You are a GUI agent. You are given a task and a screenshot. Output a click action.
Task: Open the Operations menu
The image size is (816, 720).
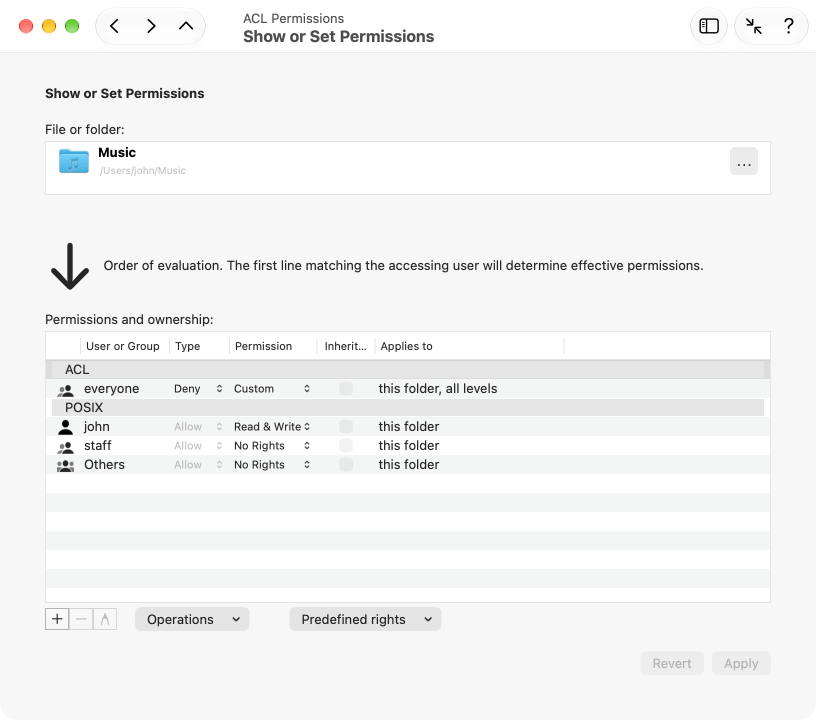click(x=192, y=619)
